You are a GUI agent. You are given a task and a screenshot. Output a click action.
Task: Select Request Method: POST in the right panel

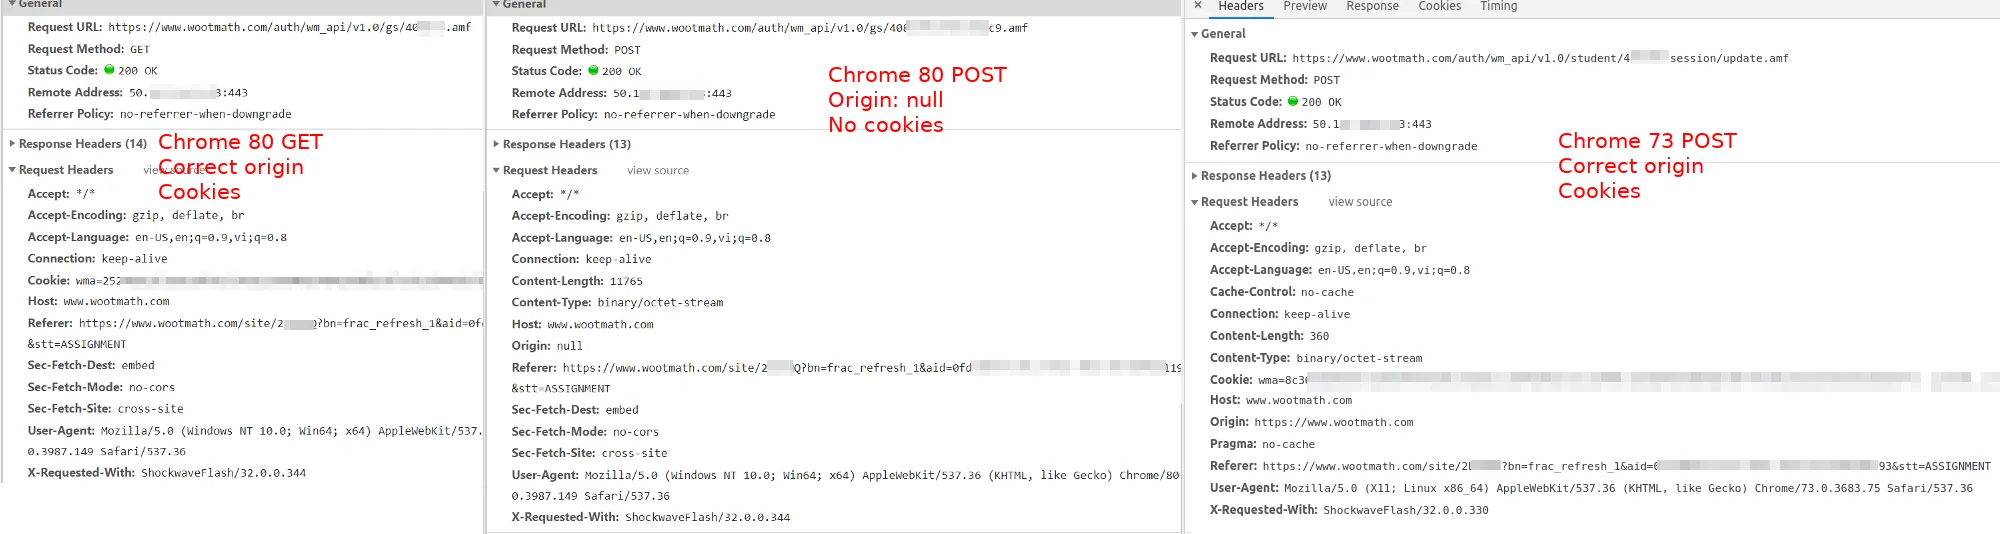click(1275, 80)
